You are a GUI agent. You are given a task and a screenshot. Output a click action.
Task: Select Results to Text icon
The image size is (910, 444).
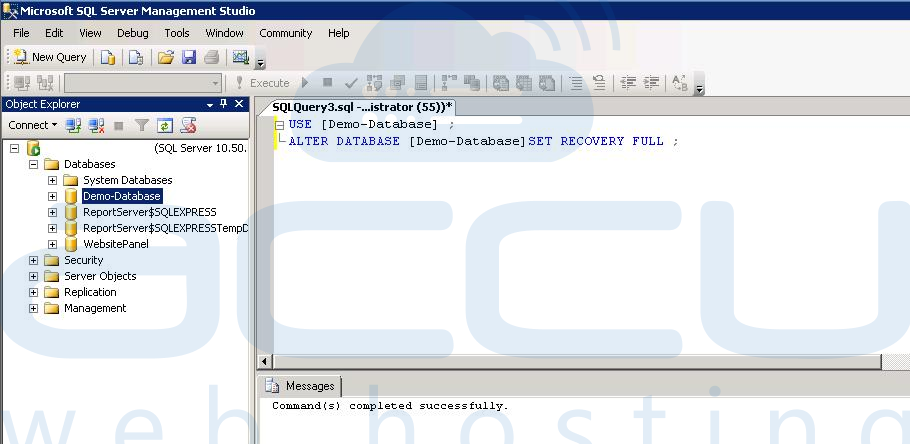click(500, 83)
